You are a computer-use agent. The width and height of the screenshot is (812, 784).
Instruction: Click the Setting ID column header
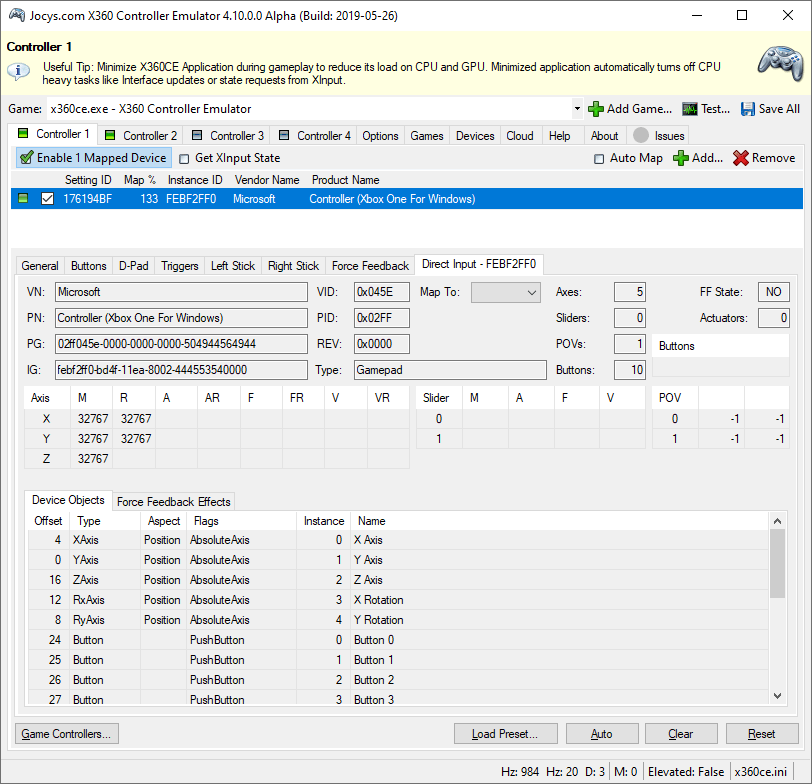coord(88,180)
